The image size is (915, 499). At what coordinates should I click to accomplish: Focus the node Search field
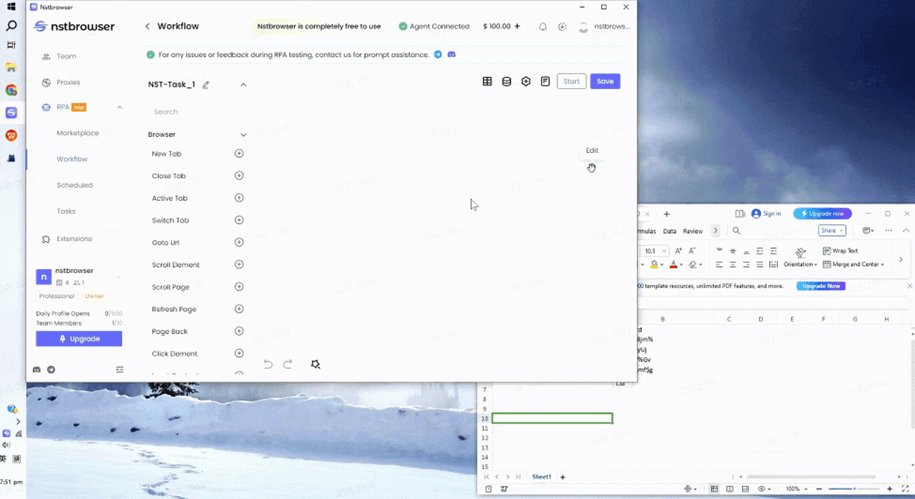coord(195,111)
